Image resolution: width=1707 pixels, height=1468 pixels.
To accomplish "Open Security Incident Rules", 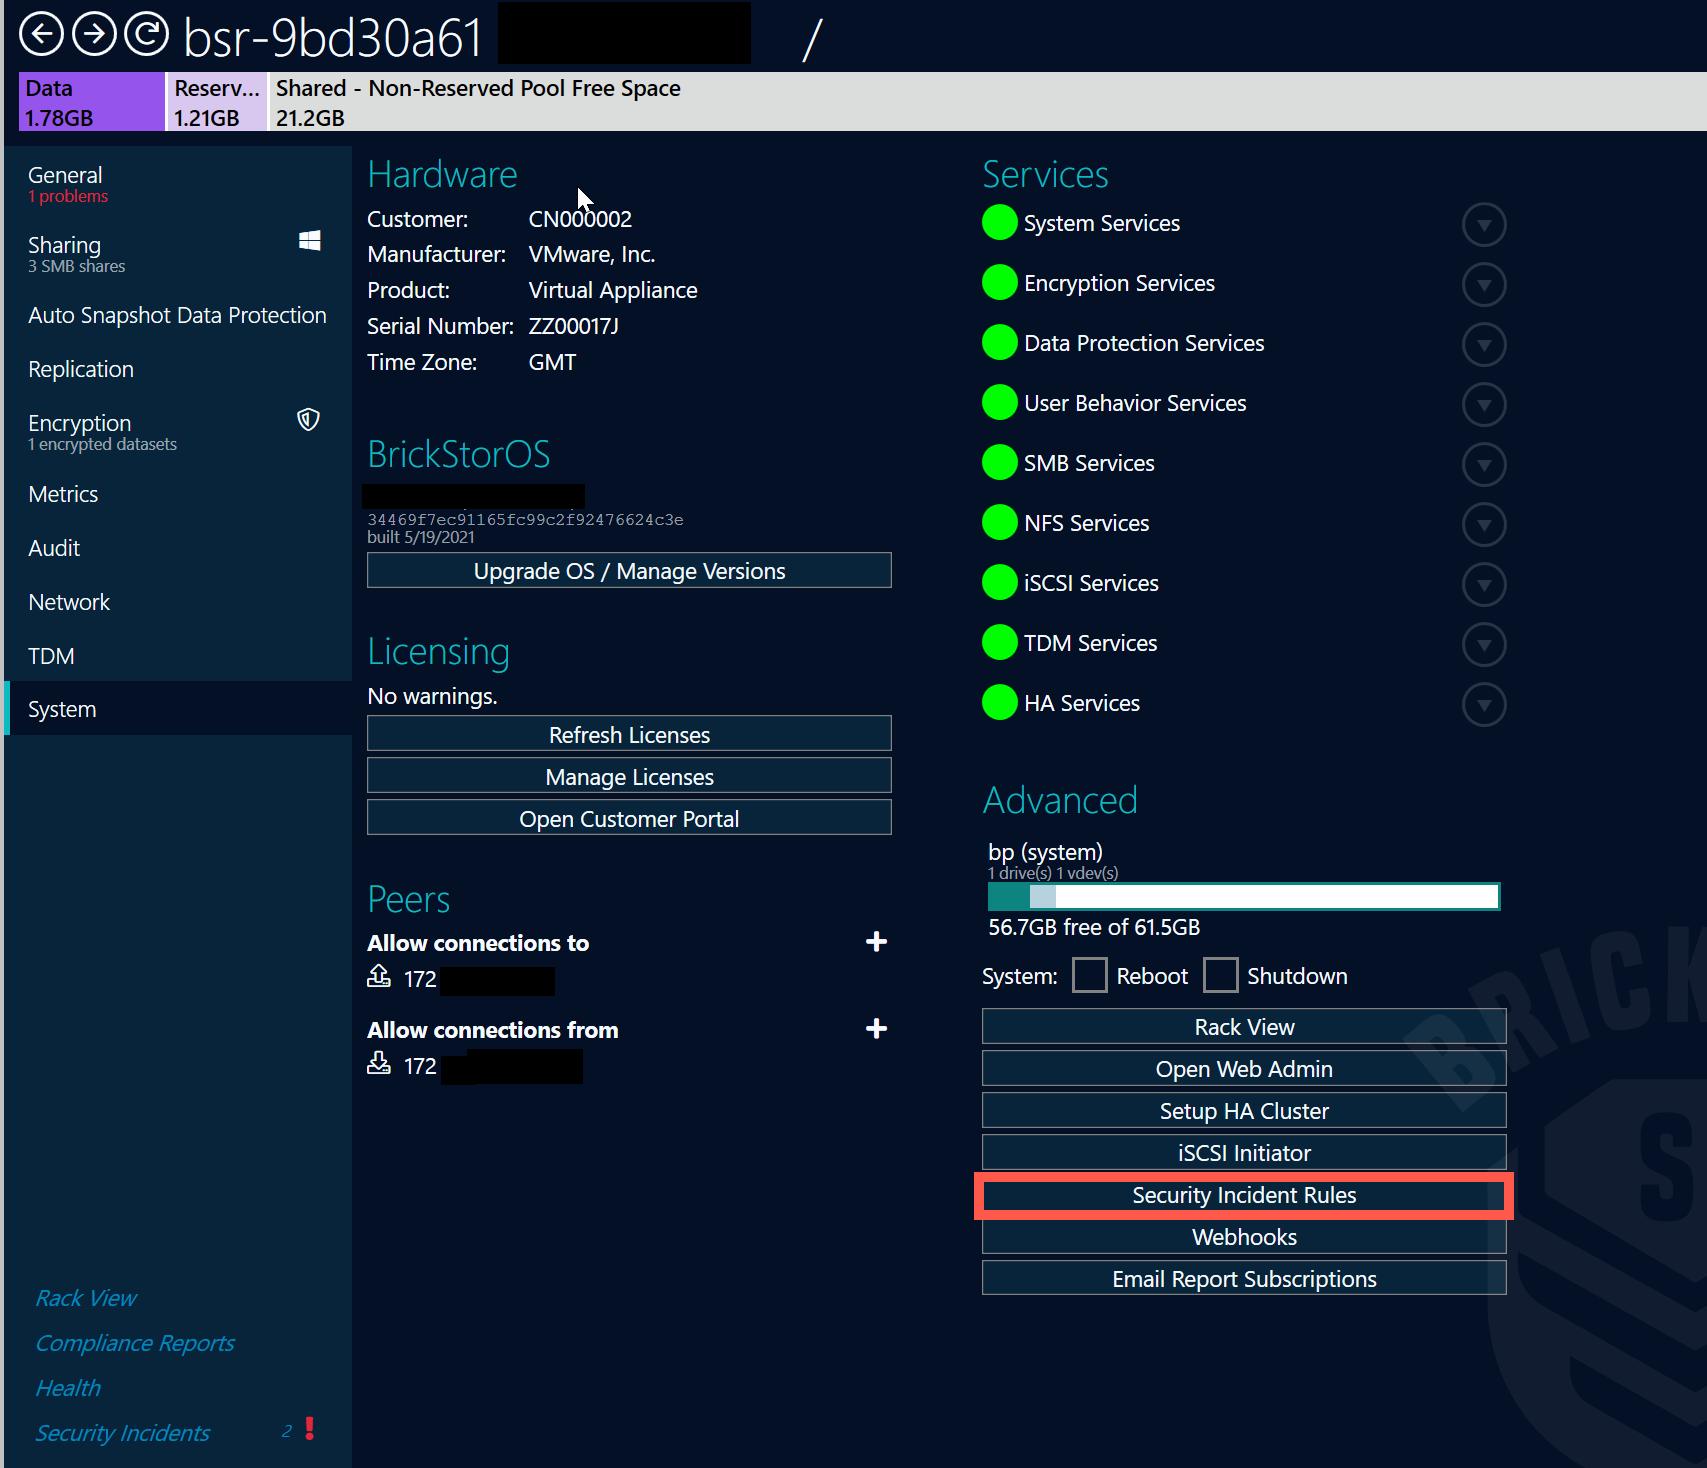I will click(1243, 1195).
